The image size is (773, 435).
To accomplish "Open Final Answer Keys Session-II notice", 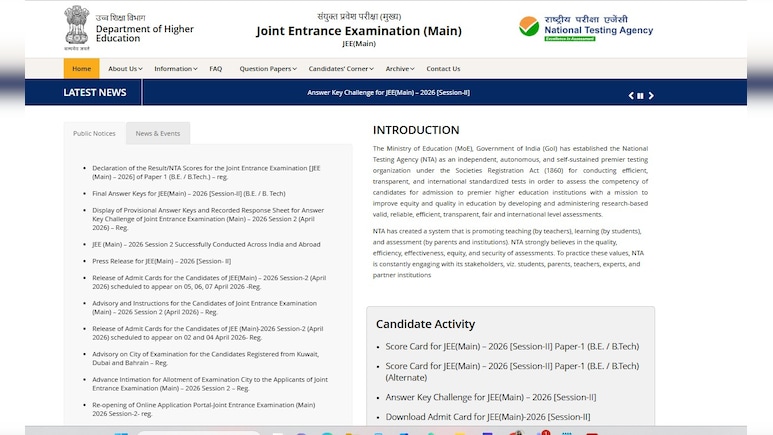I will [188, 193].
